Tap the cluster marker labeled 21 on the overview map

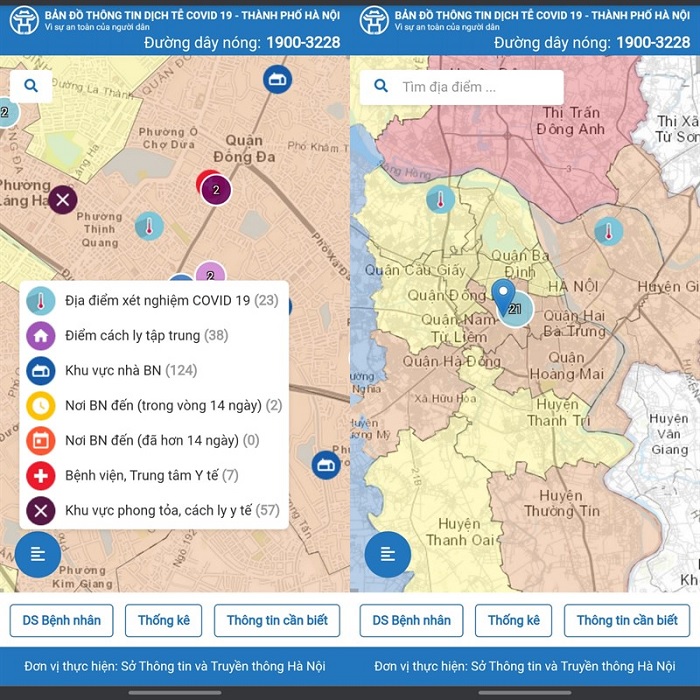tap(518, 311)
